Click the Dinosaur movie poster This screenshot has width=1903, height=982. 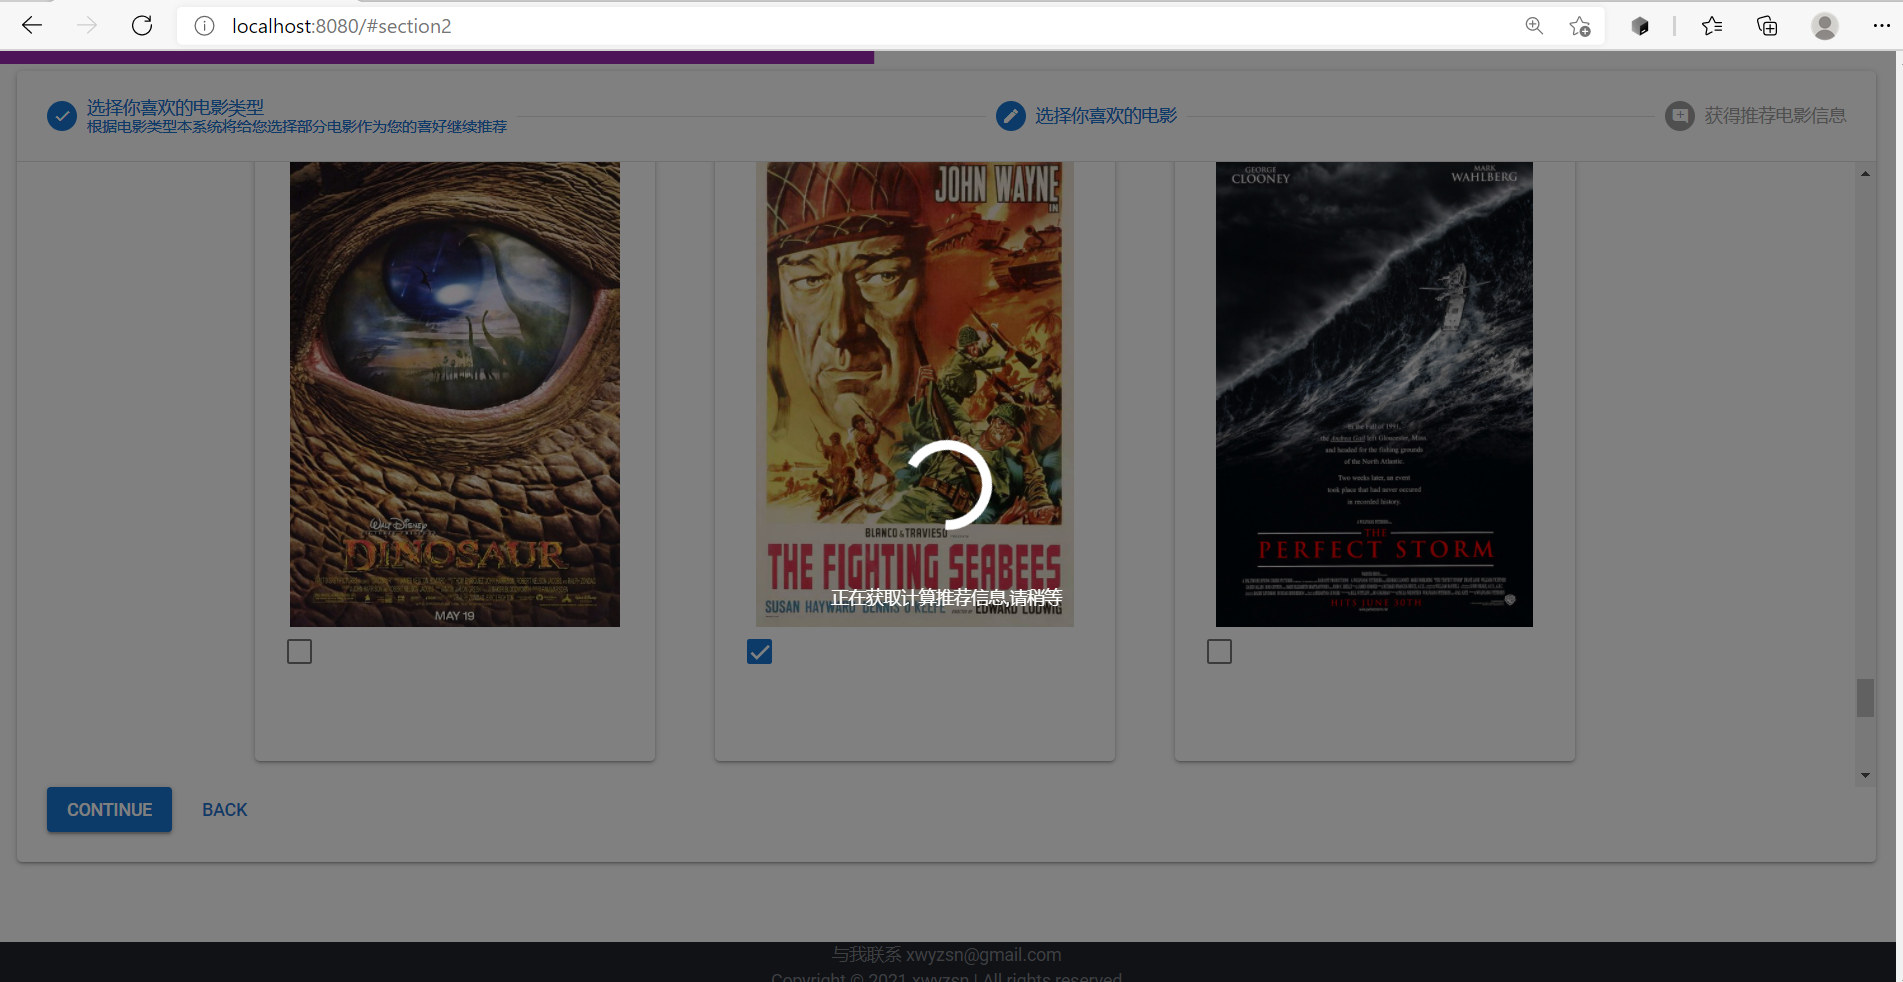(455, 394)
